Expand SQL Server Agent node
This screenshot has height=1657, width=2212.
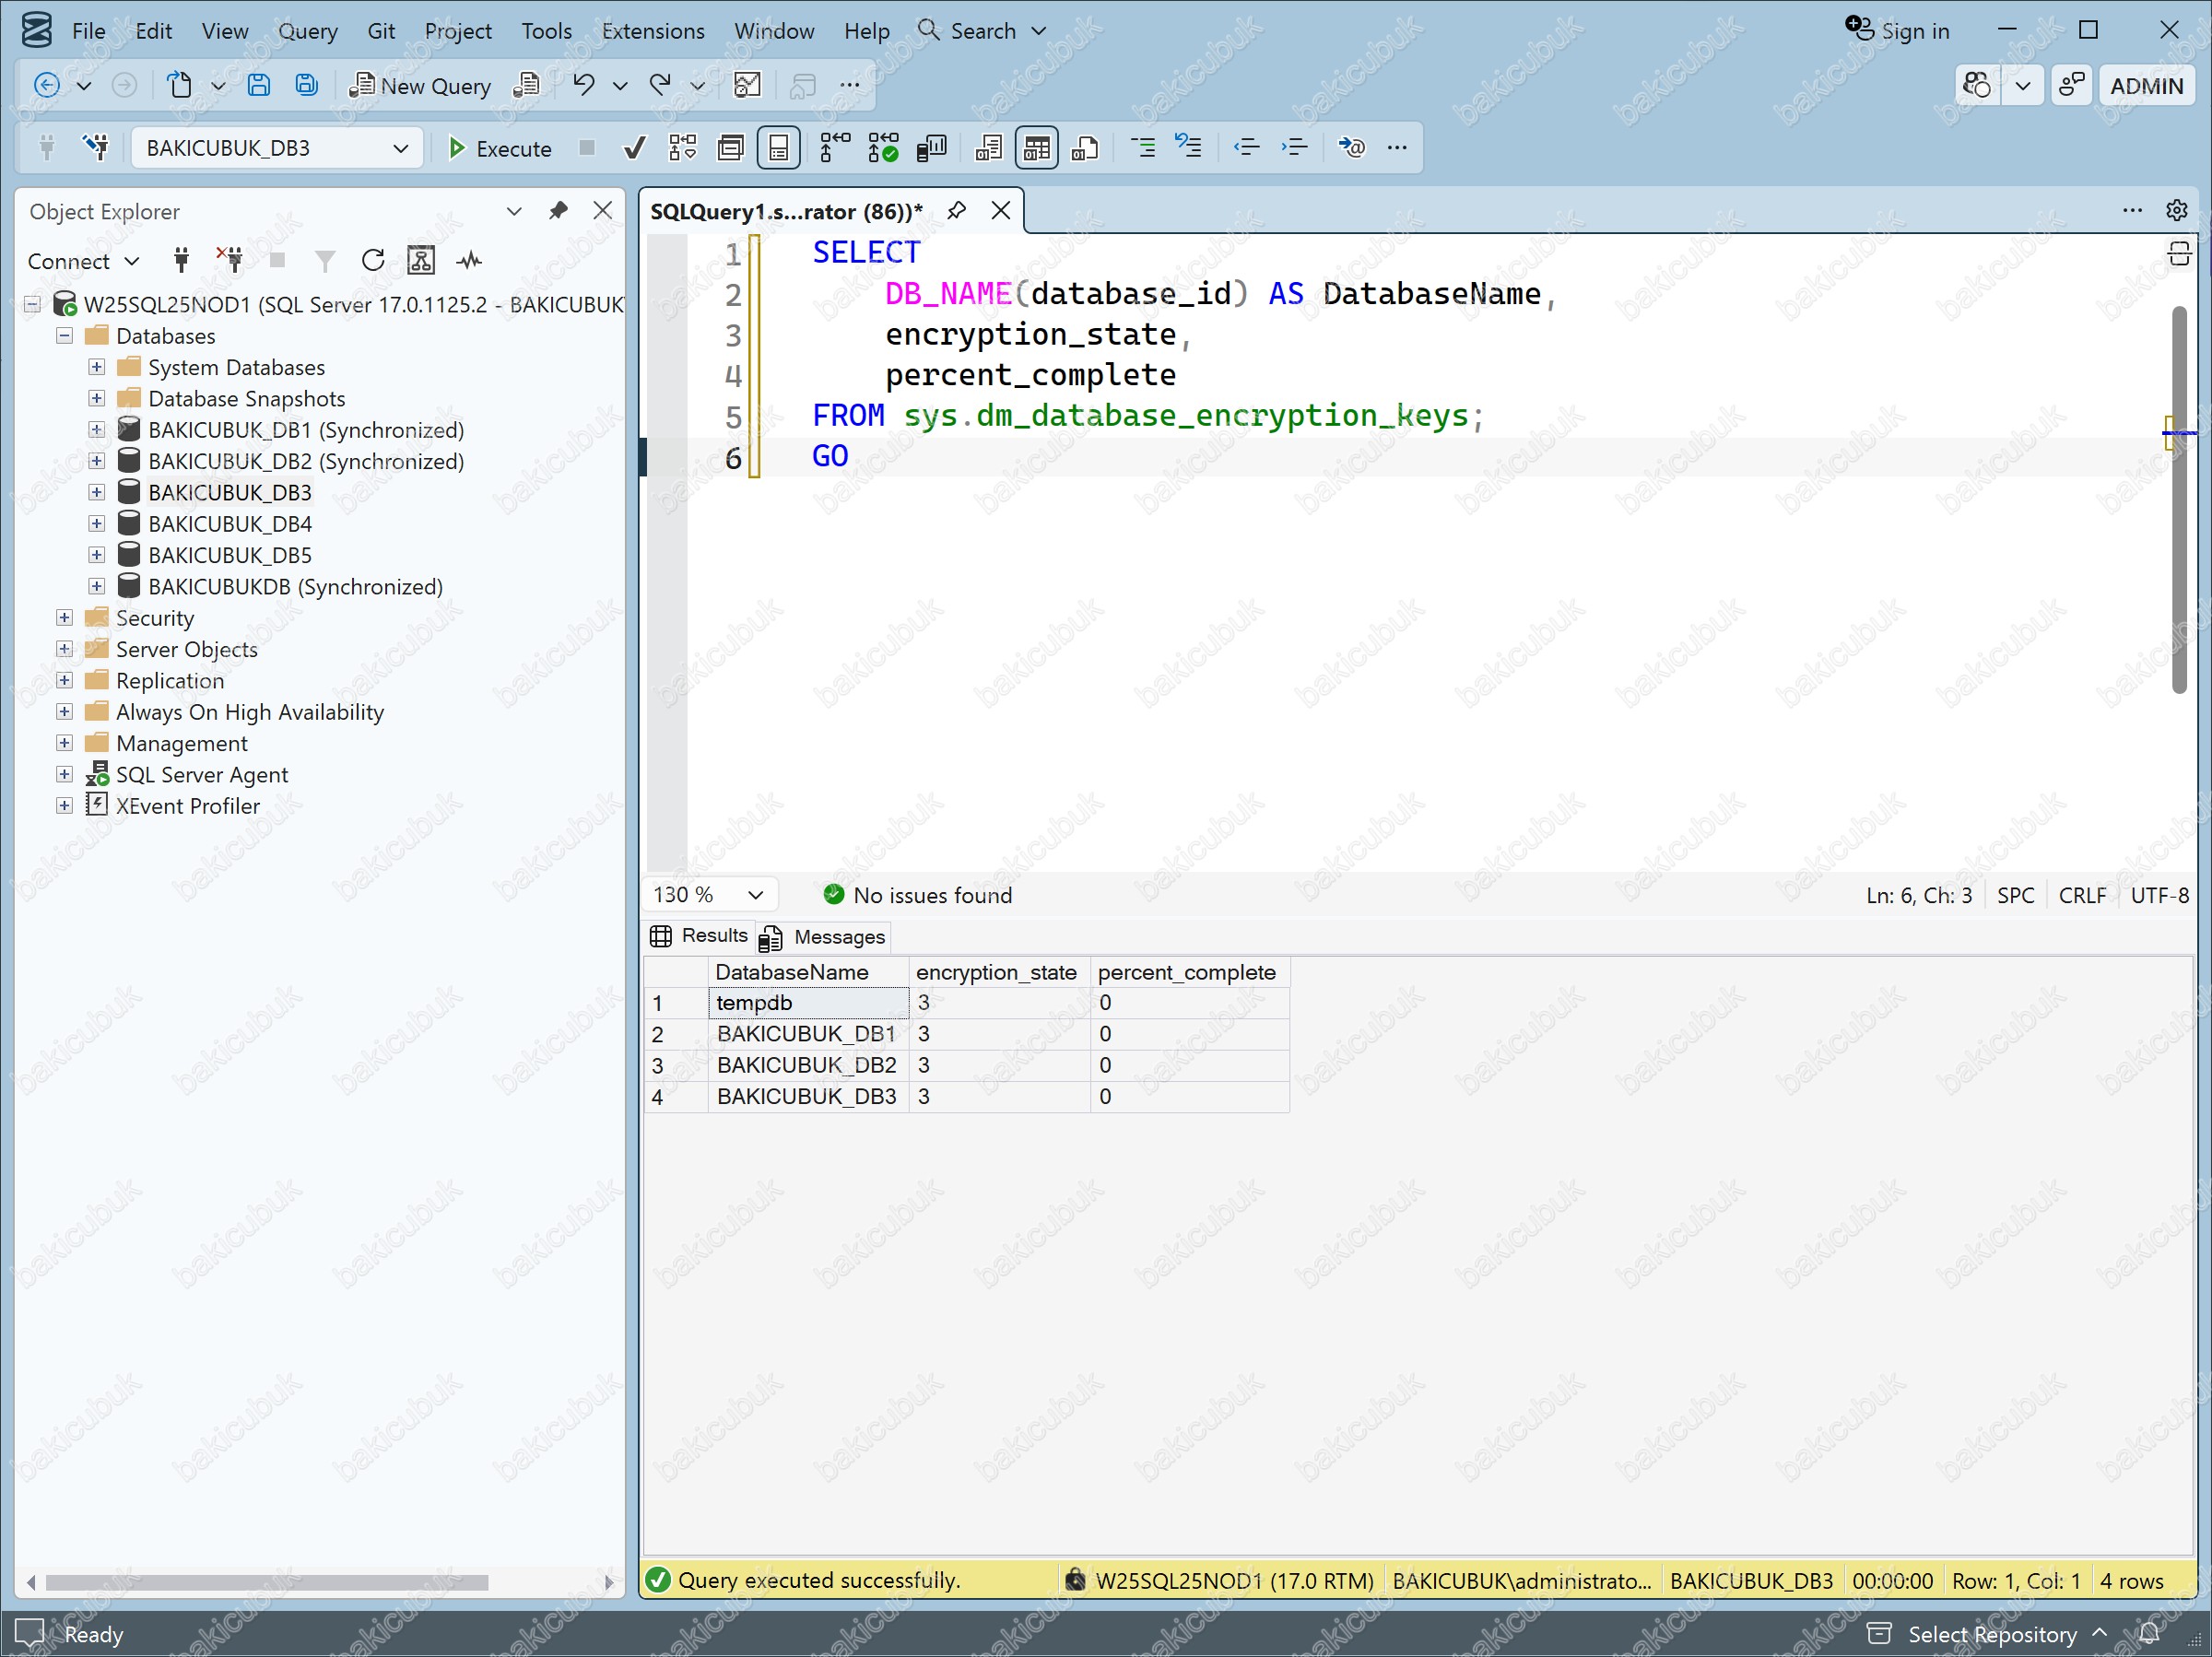click(x=65, y=774)
